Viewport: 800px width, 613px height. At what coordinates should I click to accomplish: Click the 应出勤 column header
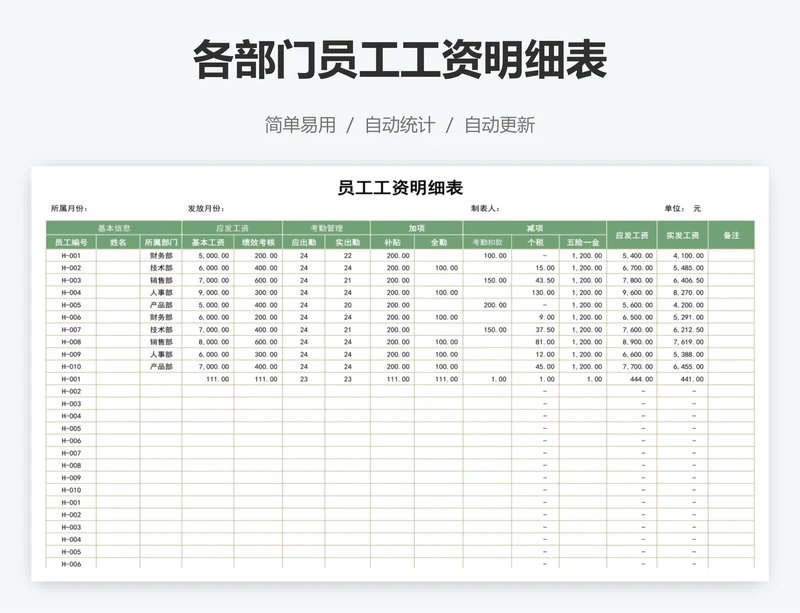click(x=304, y=242)
